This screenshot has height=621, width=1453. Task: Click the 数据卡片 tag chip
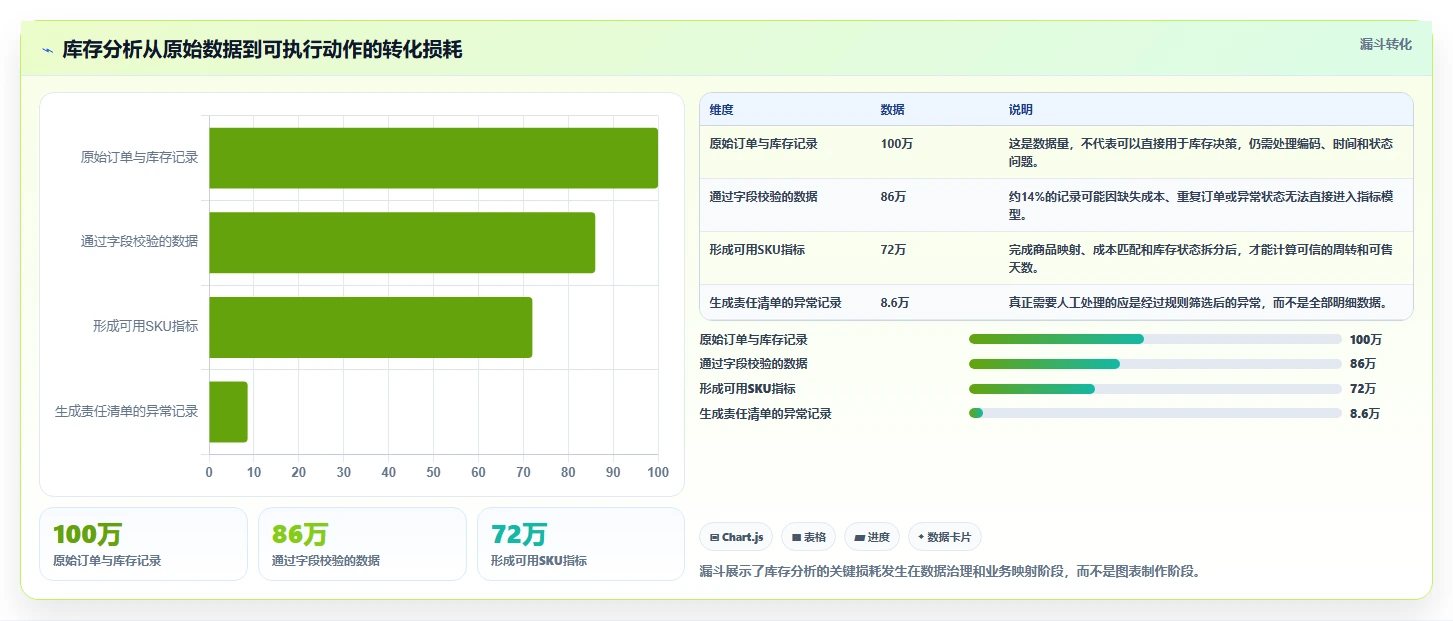click(945, 537)
